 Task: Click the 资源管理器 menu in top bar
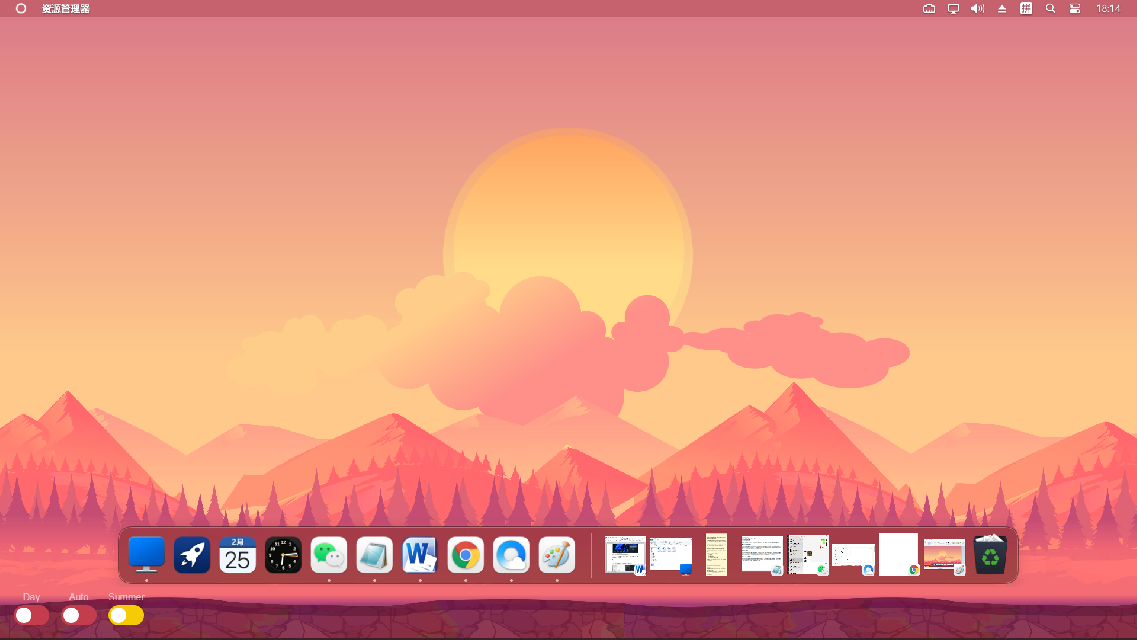[66, 8]
